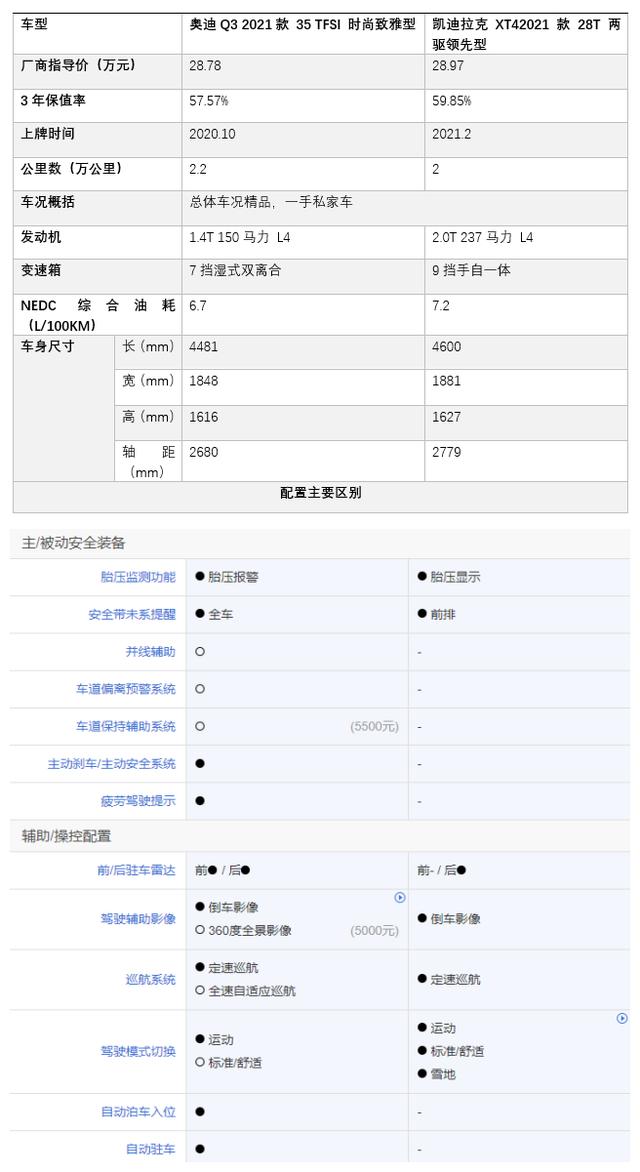Open the 车道保持辅助系统 link
The width and height of the screenshot is (640, 1172).
(x=126, y=727)
